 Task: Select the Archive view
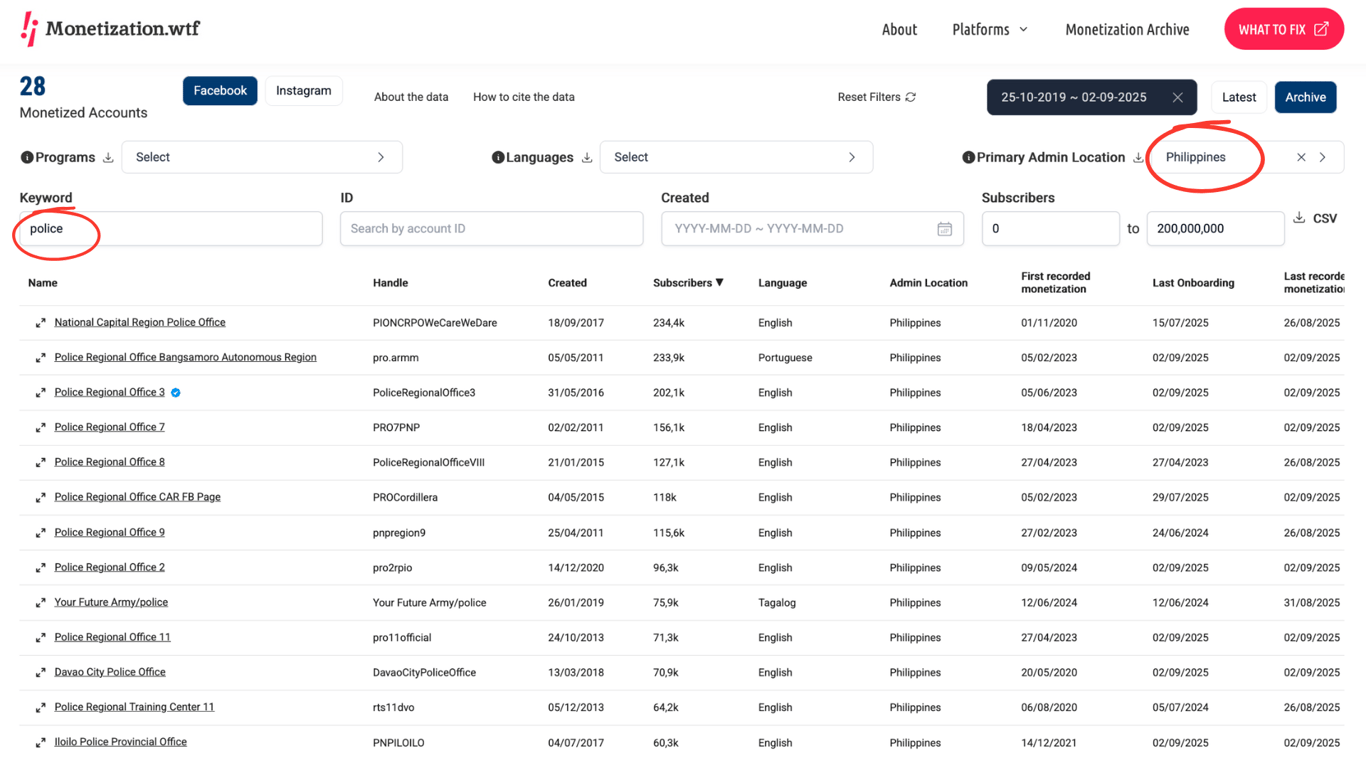(x=1306, y=97)
